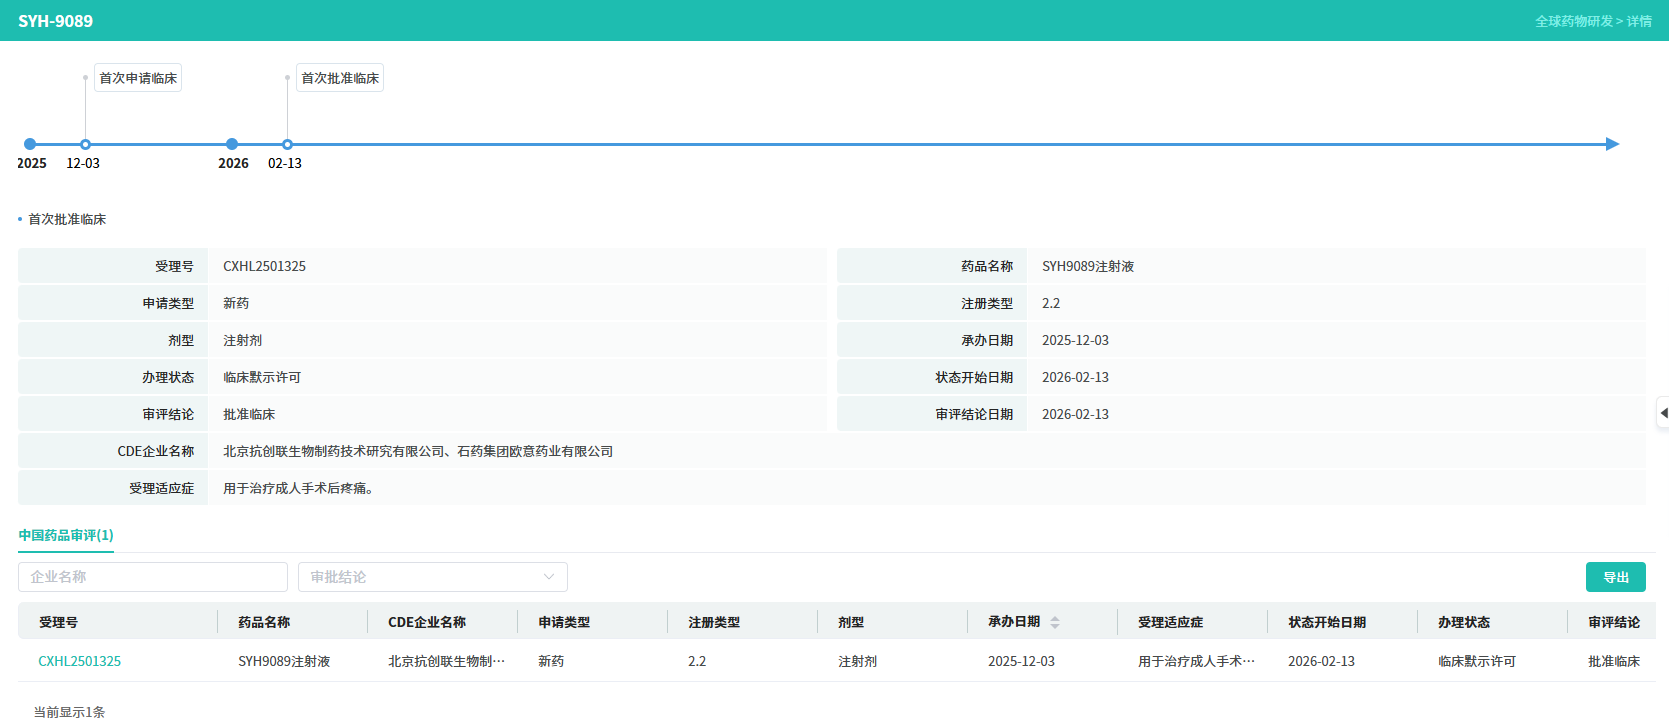Open the CXHL2501325 acceptance number link

80,661
